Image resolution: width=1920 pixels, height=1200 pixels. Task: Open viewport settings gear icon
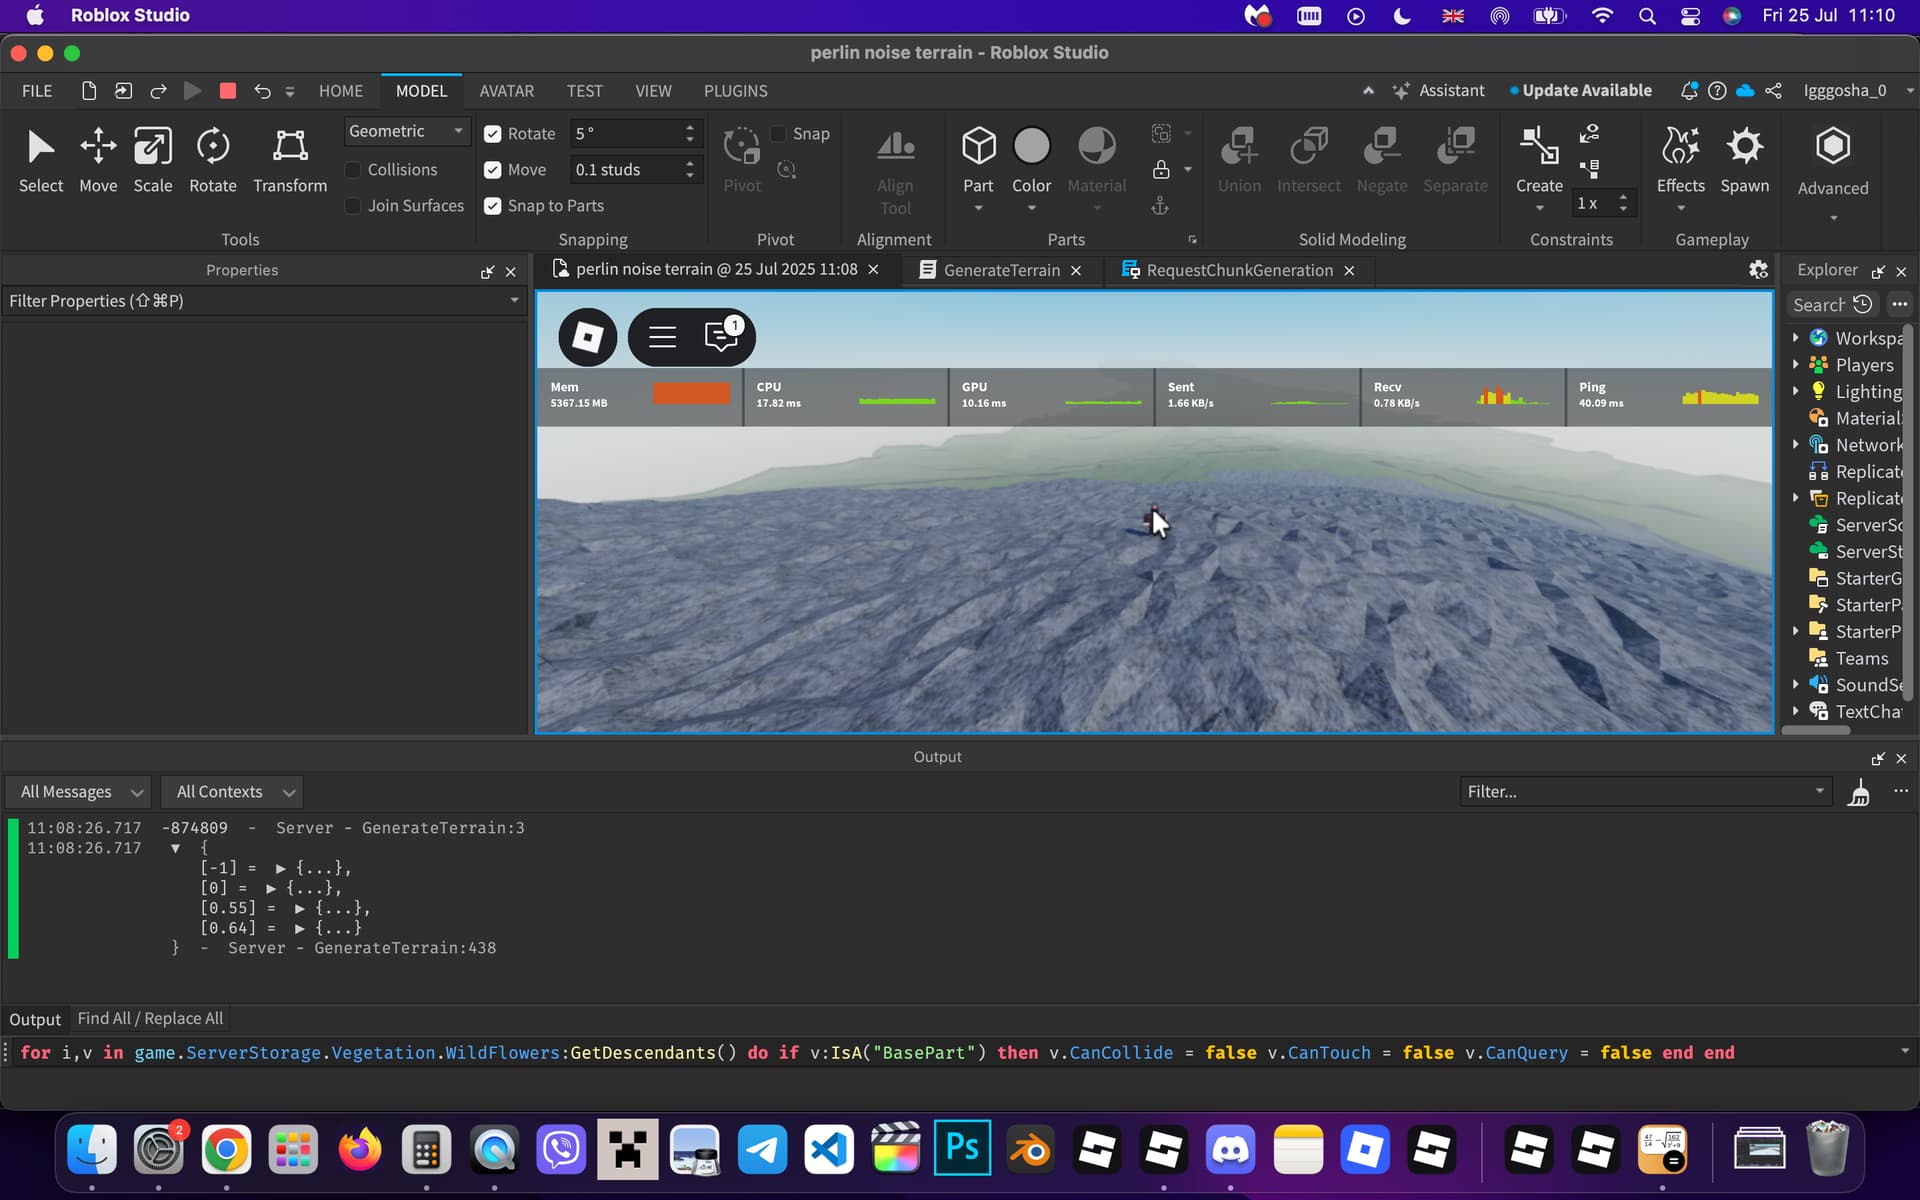[1758, 270]
